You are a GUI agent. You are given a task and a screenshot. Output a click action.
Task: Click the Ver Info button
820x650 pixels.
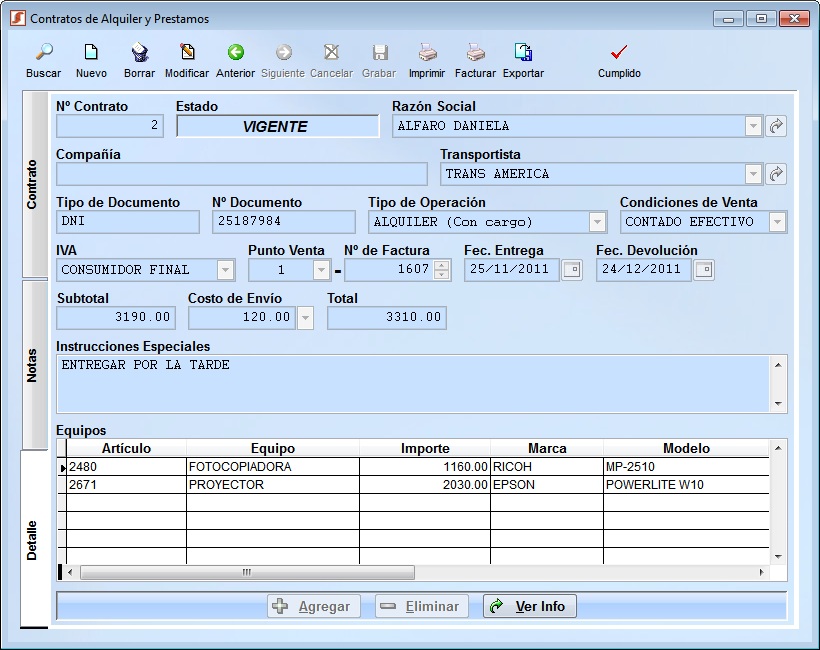point(529,606)
